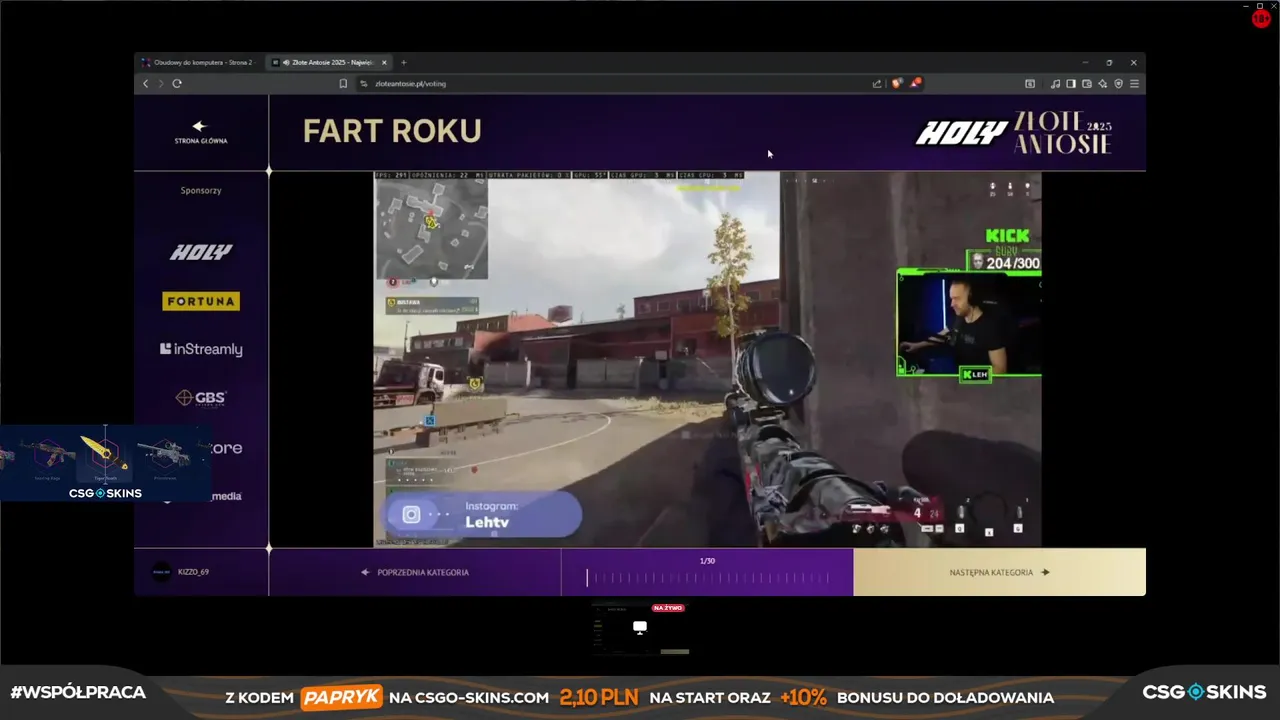Viewport: 1280px width, 720px height.
Task: Open the VPN shield icon in the toolbar
Action: tap(1118, 84)
